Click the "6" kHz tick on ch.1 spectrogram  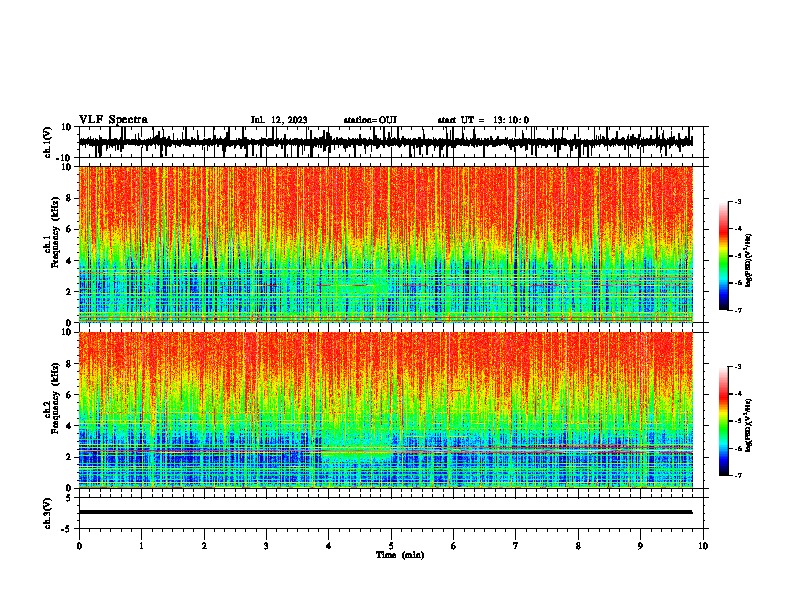point(69,229)
